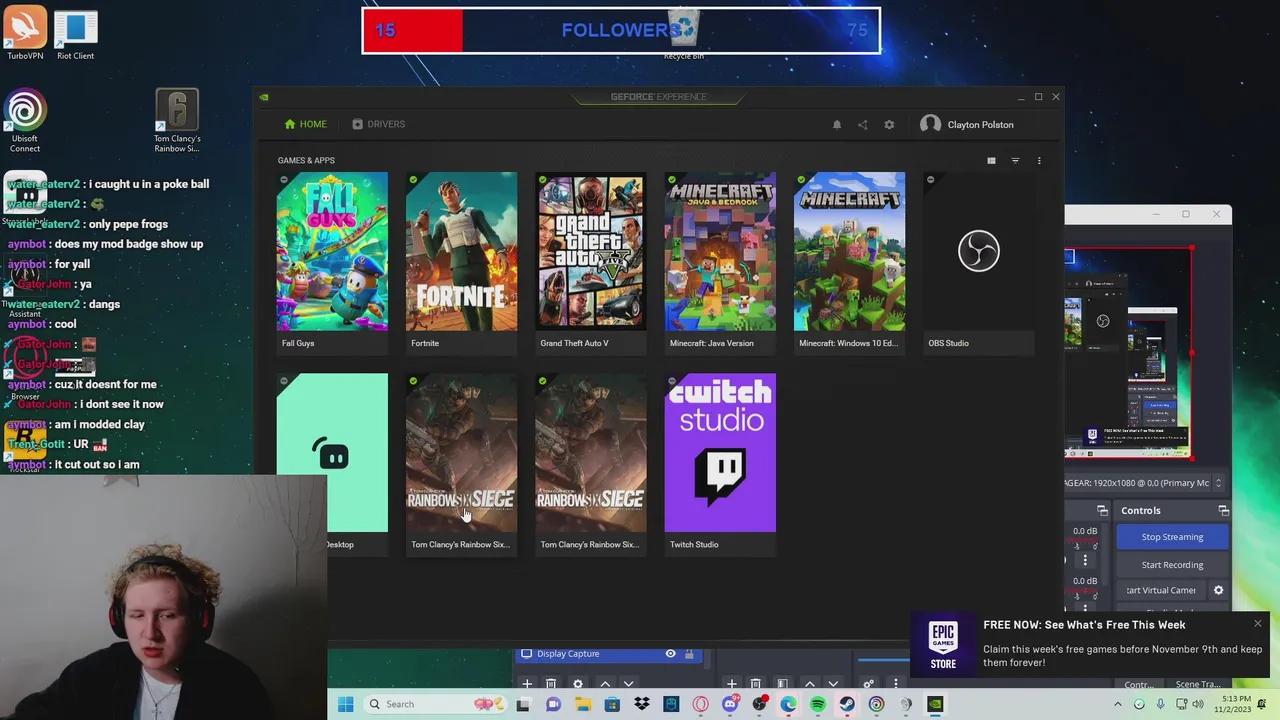1280x720 pixels.
Task: Click Stop Streaming in OBS Controls
Action: [x=1171, y=537]
